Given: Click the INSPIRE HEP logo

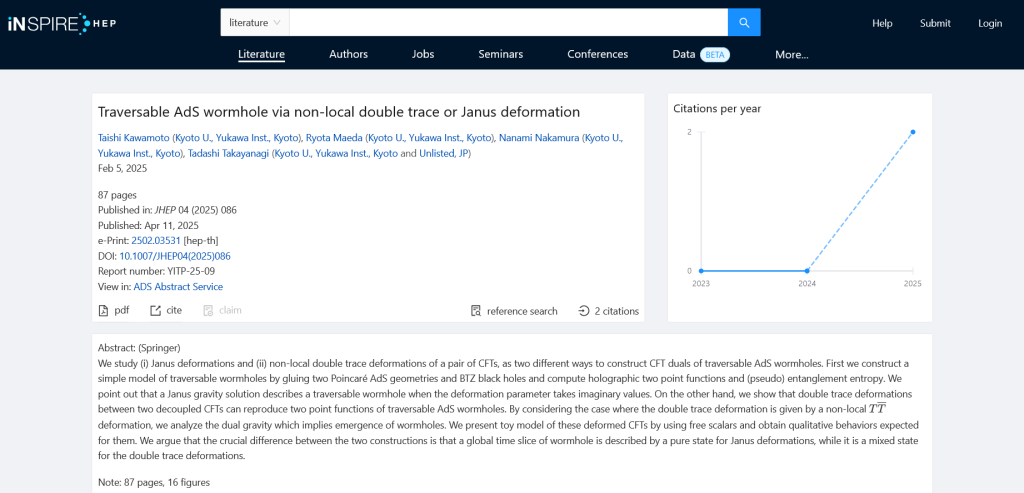Looking at the screenshot, I should [x=62, y=22].
